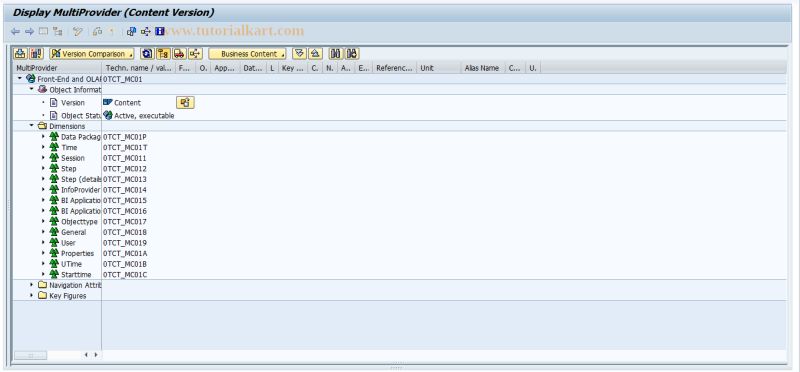800x372 pixels.
Task: Click the Object Status document icon
Action: click(x=54, y=115)
